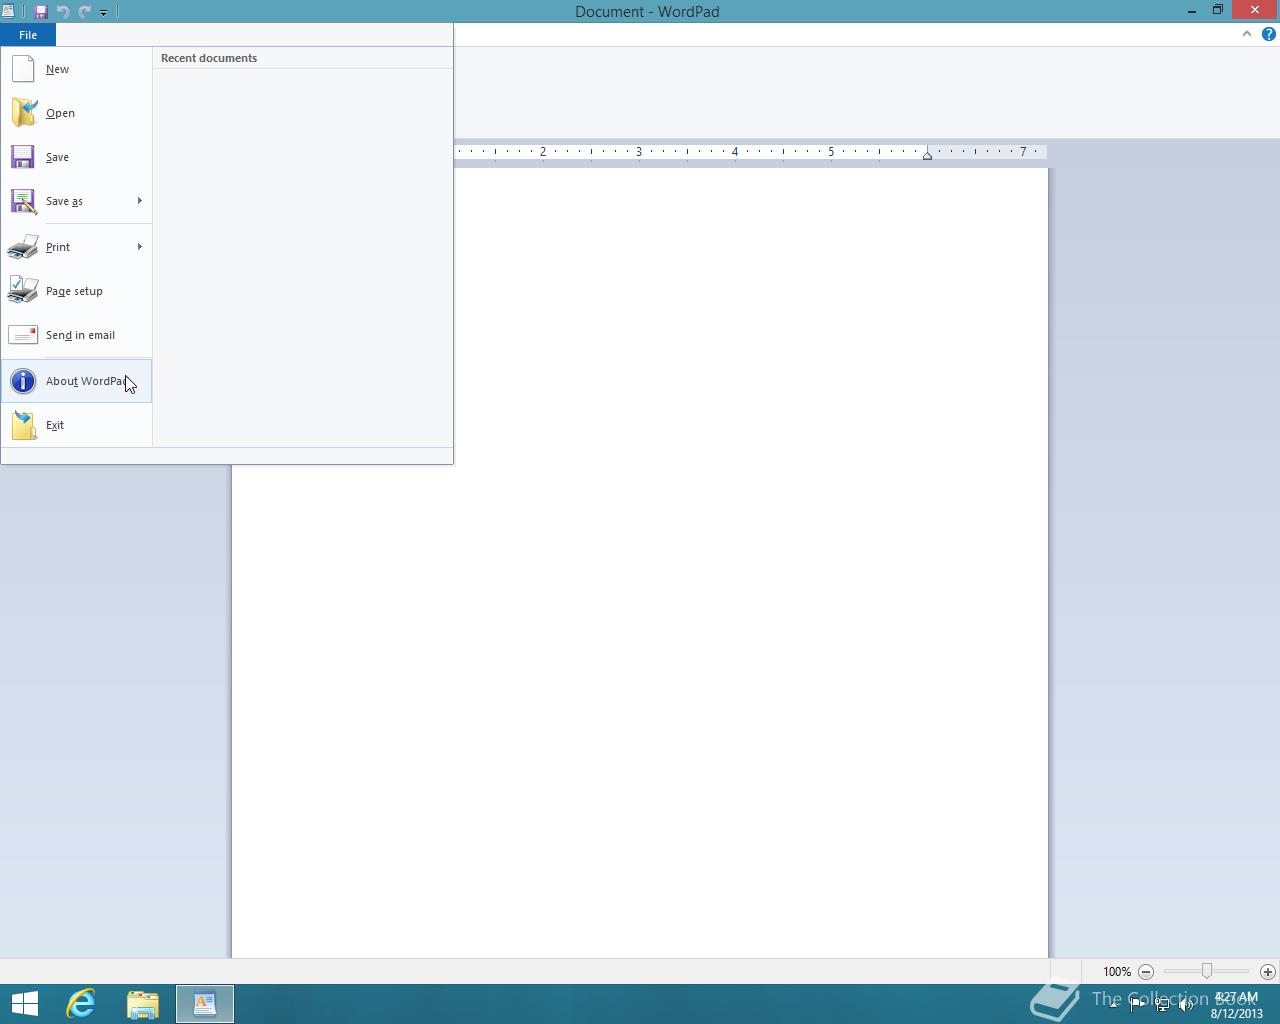Screen dimensions: 1280x1024
Task: Click the 100% zoom level text
Action: [1117, 972]
